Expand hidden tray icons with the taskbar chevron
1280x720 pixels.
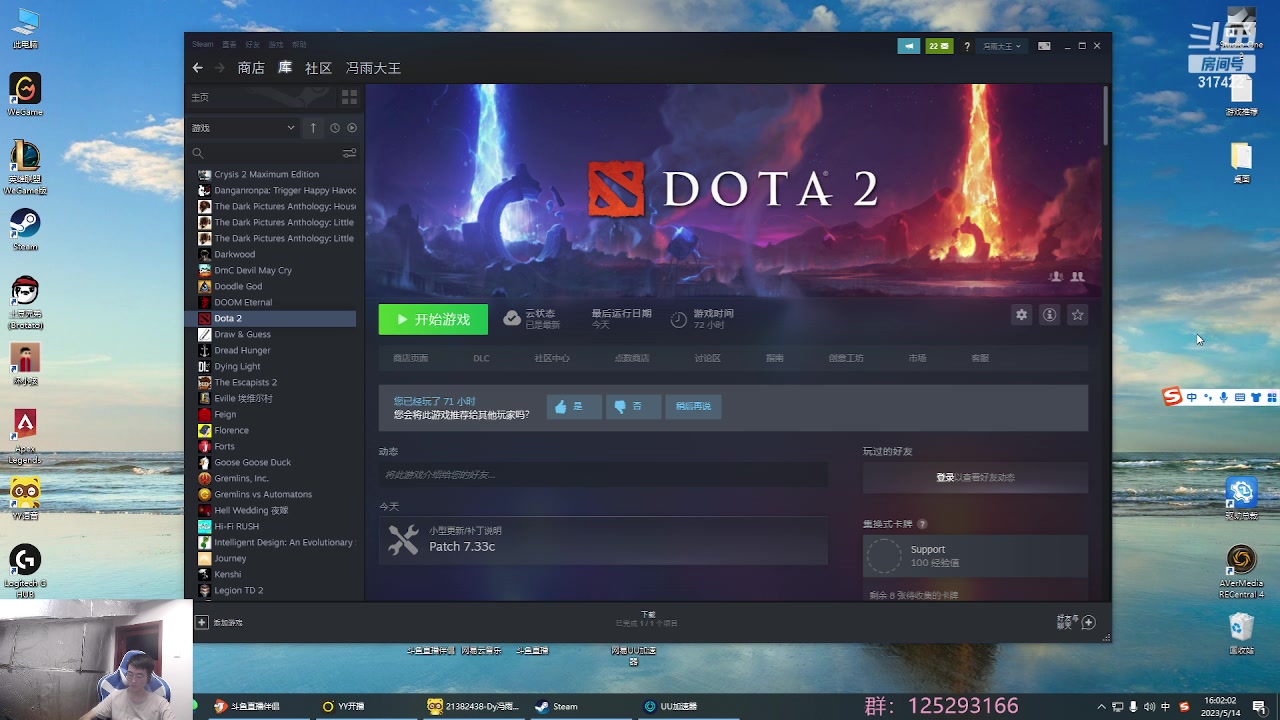1100,706
